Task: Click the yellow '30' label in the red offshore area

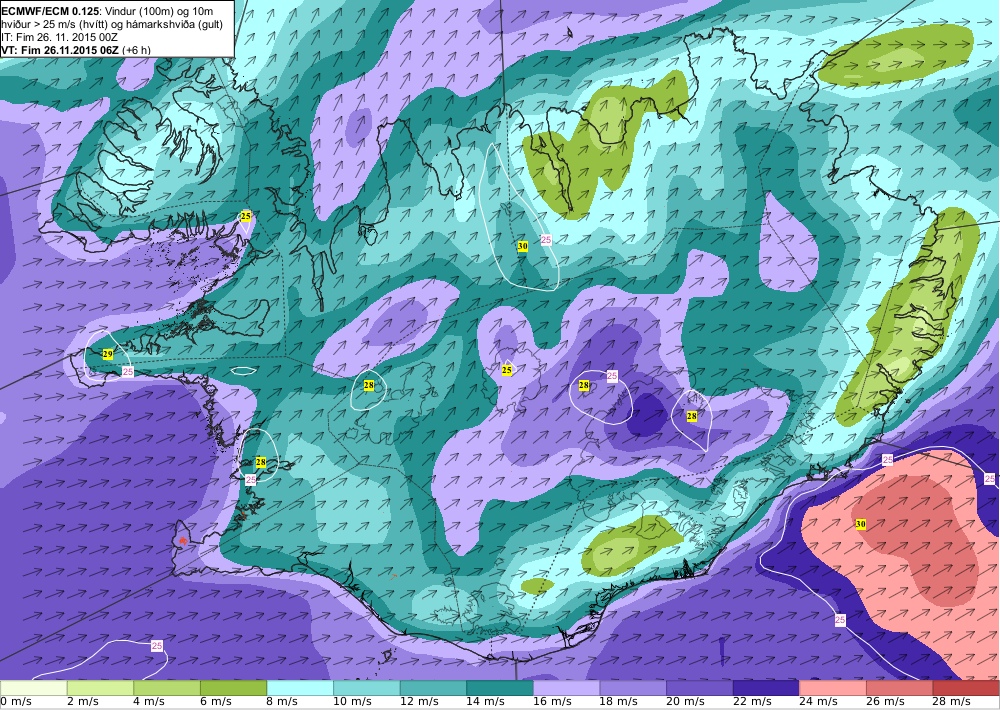Action: pyautogui.click(x=860, y=524)
